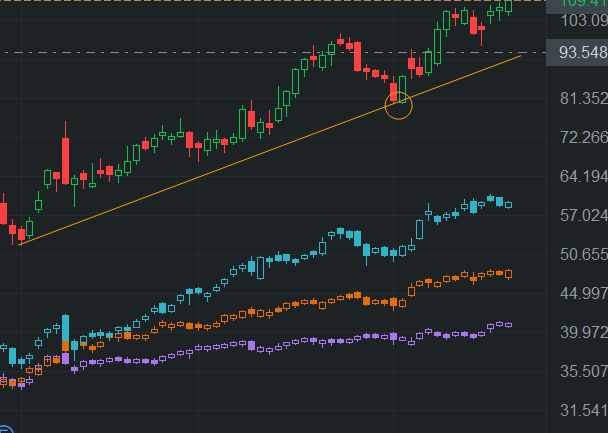Click the tall red candle near 64.194 level

pos(66,158)
